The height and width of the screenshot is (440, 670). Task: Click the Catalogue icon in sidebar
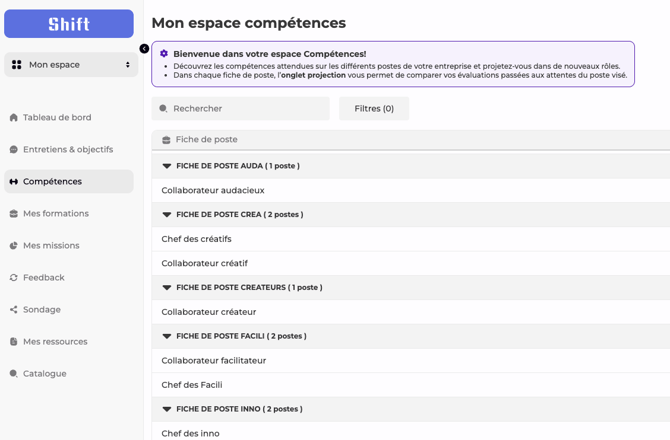click(x=13, y=374)
